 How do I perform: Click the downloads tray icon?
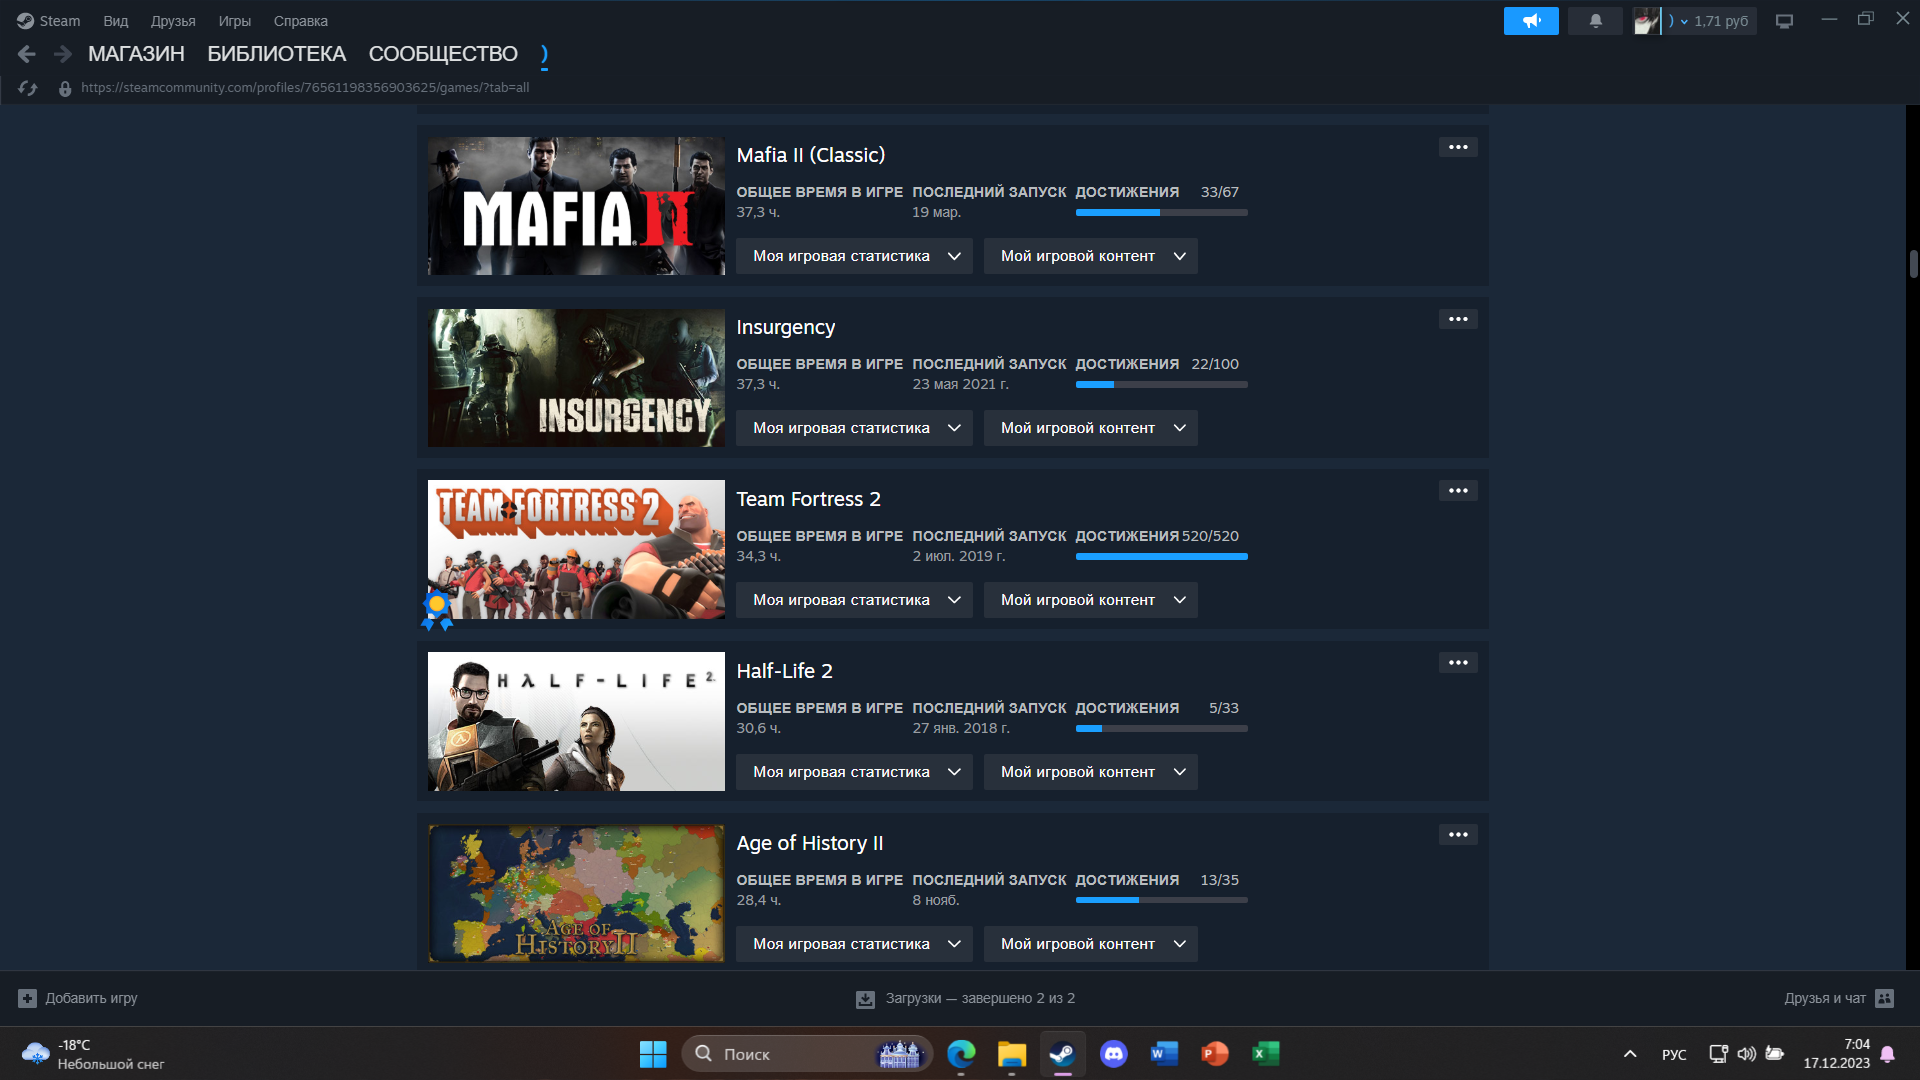[865, 999]
